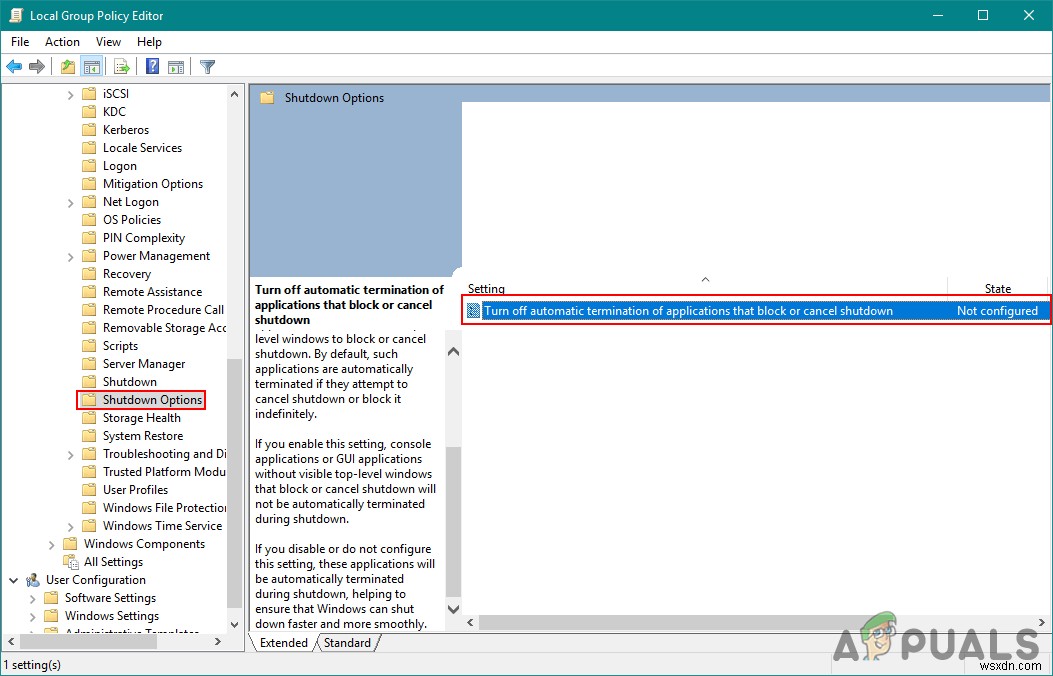Sort by the State column header
Screen dimensions: 1053x676
tap(997, 289)
